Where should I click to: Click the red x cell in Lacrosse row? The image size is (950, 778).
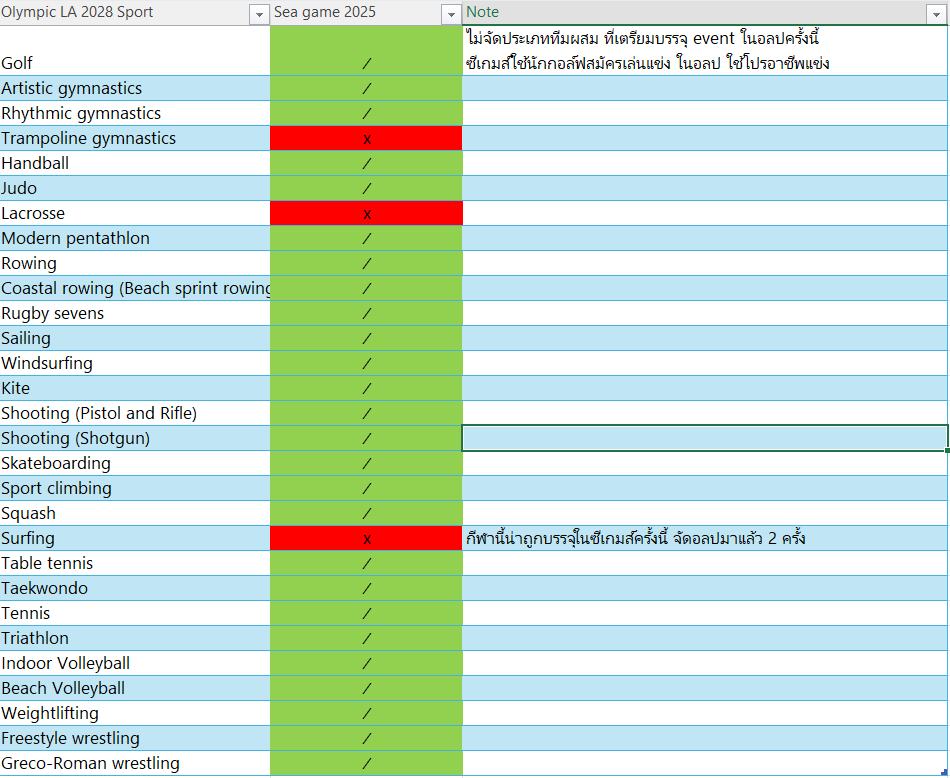coord(366,213)
